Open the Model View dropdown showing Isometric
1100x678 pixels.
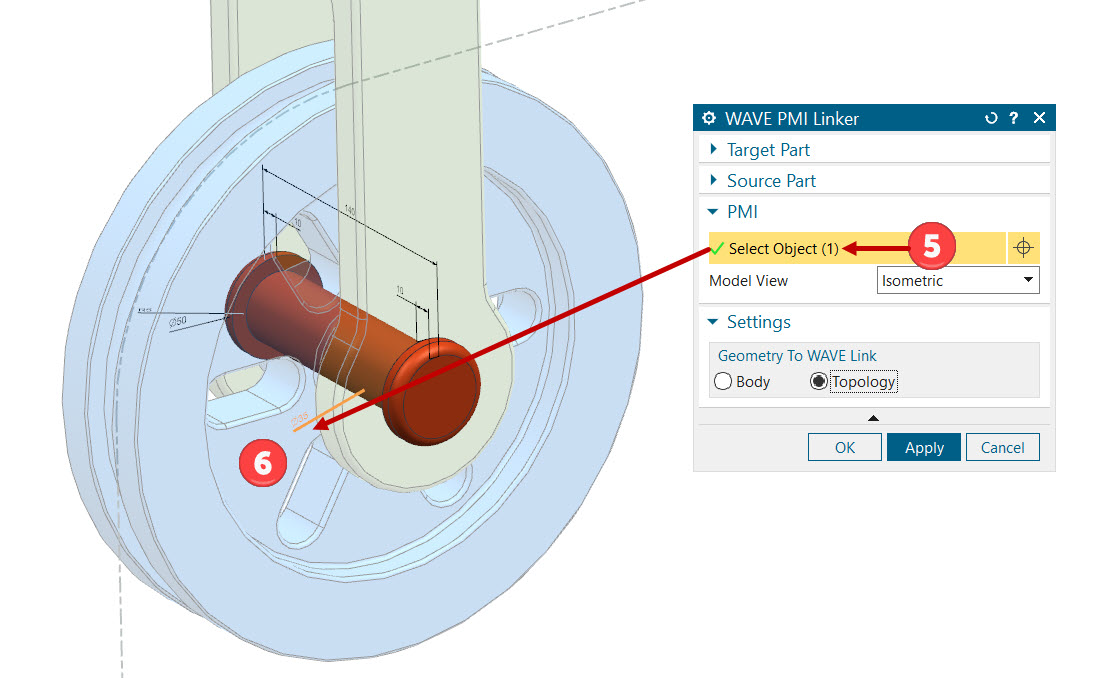(x=957, y=281)
